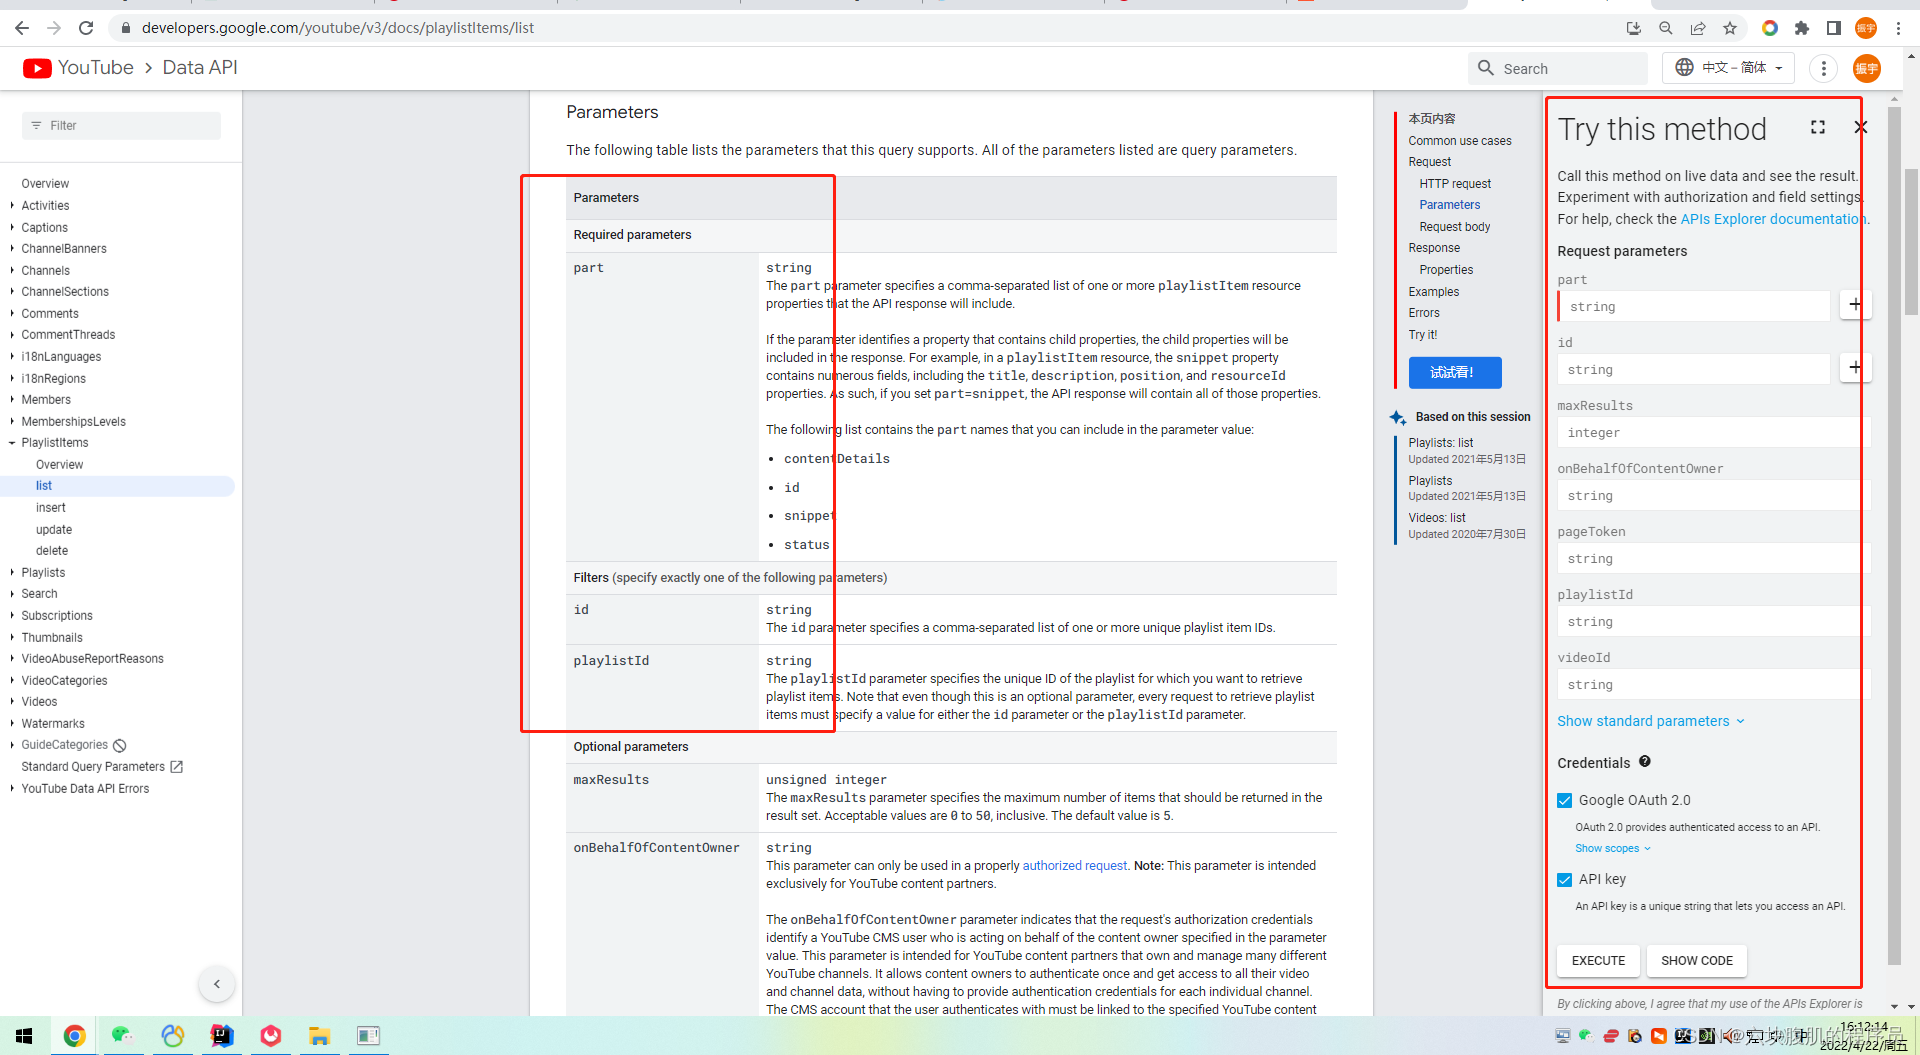Expand the Activities tree item
The height and width of the screenshot is (1055, 1920).
(x=12, y=206)
